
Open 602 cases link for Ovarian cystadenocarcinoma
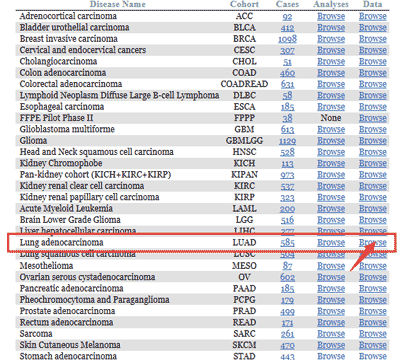[x=287, y=277]
